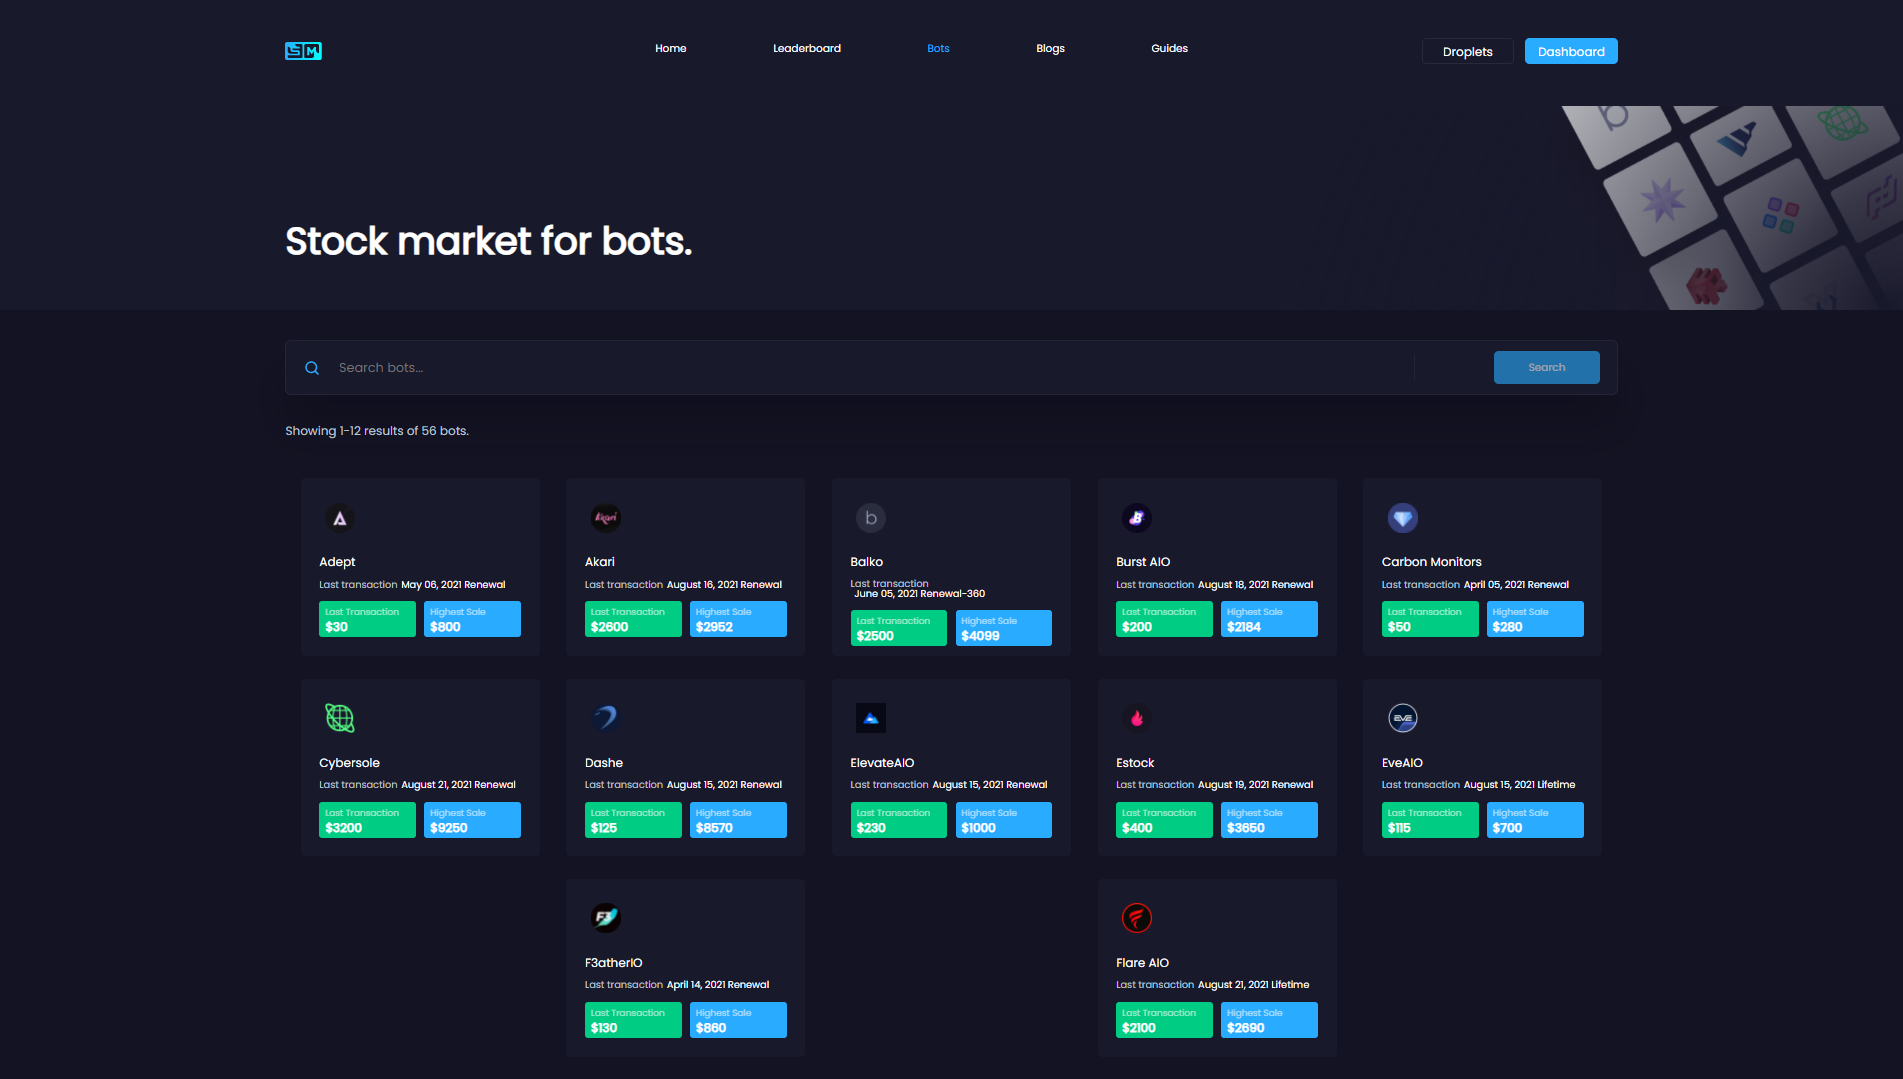The width and height of the screenshot is (1903, 1079).
Task: Click the SM site logo
Action: pos(303,51)
